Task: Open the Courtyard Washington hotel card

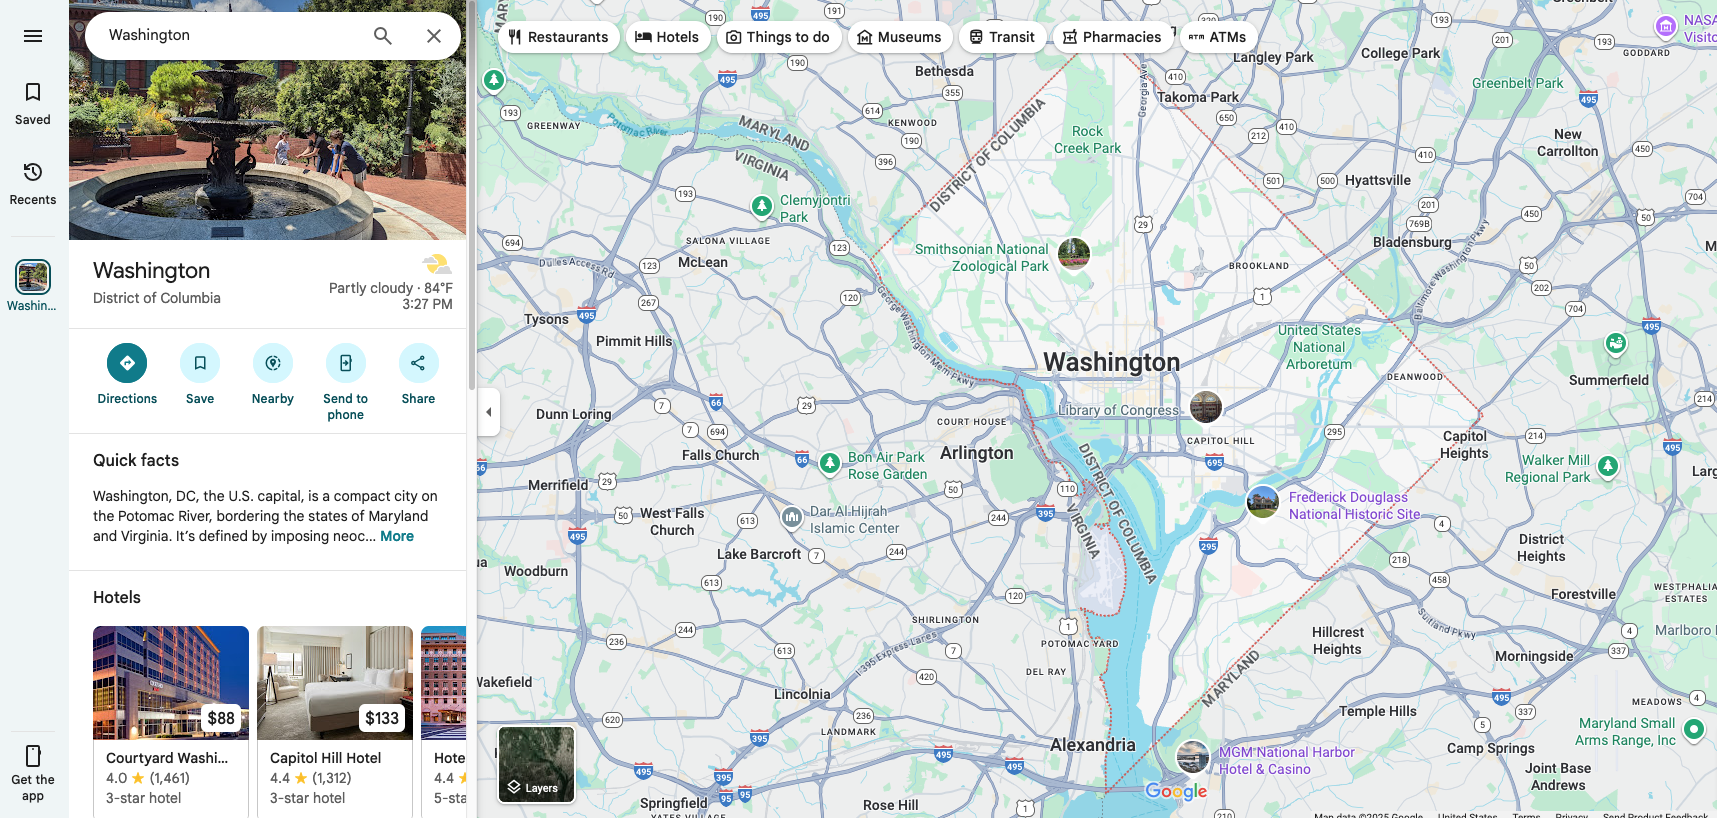Action: (x=171, y=721)
